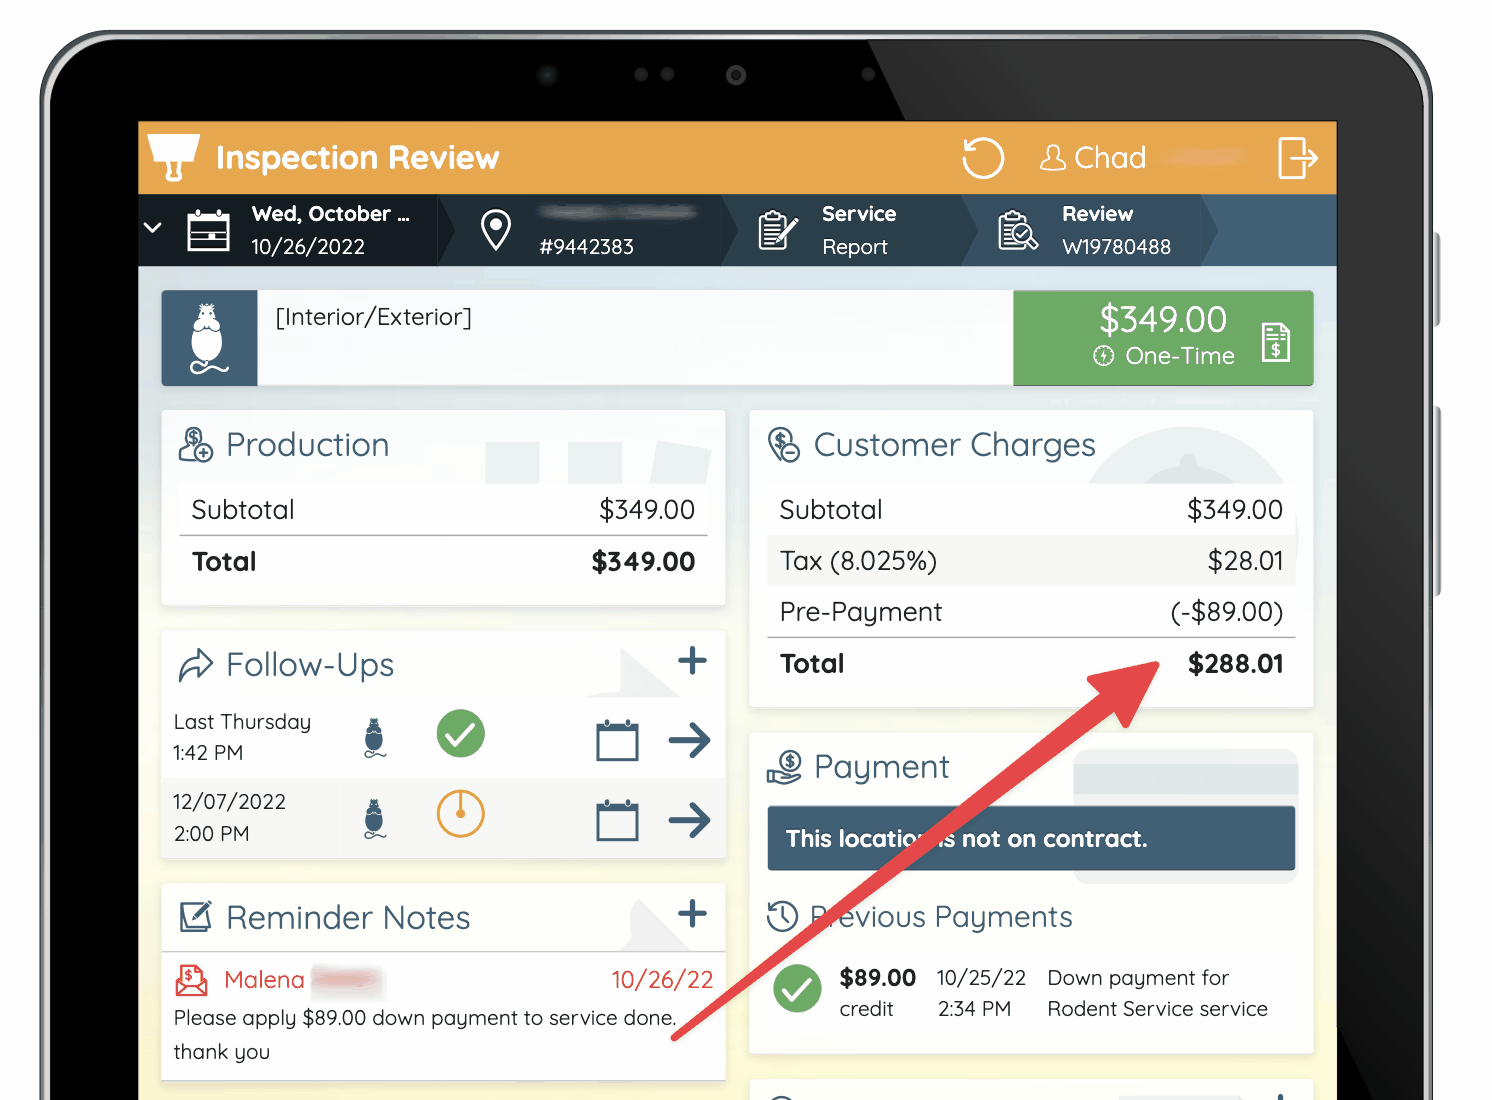The width and height of the screenshot is (1492, 1100).
Task: Toggle the pending clock status for 12/07/2022
Action: pyautogui.click(x=460, y=814)
